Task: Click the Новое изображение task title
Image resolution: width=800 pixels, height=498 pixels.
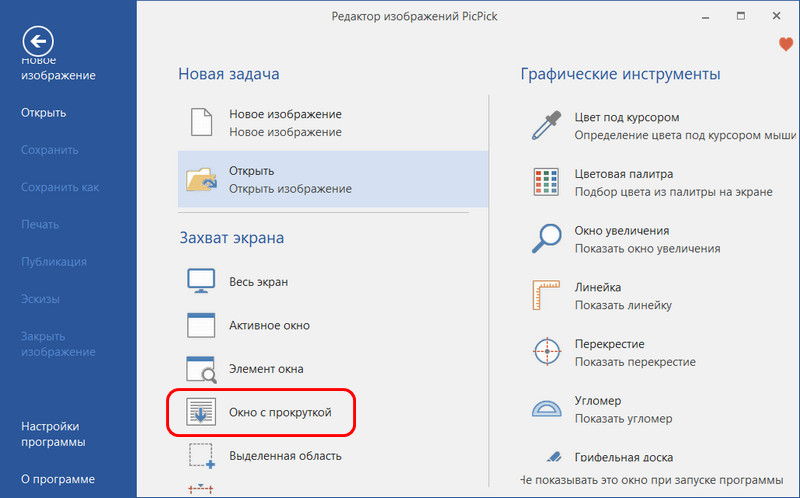Action: (x=285, y=114)
